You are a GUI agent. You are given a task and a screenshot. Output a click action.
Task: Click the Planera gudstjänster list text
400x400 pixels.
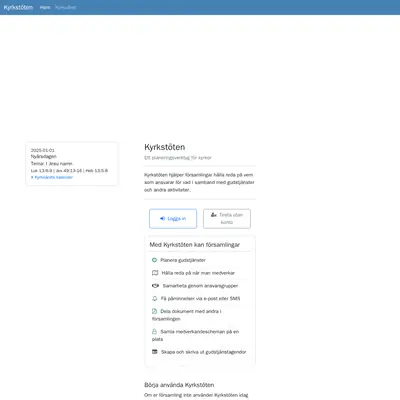coord(183,260)
